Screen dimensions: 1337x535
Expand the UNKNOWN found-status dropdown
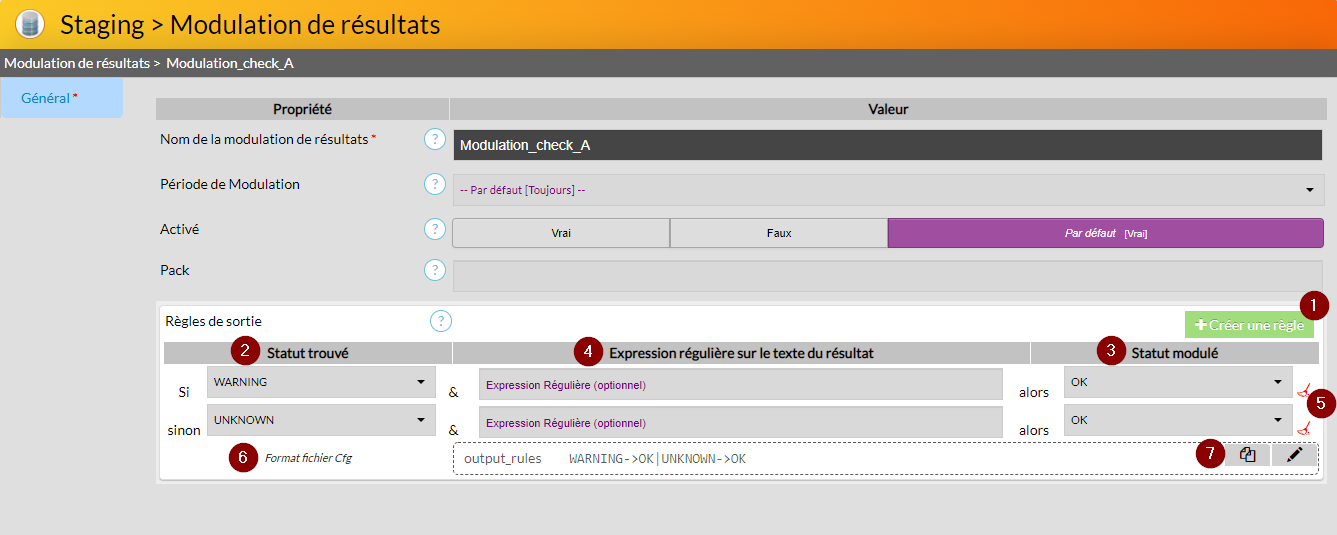(321, 420)
